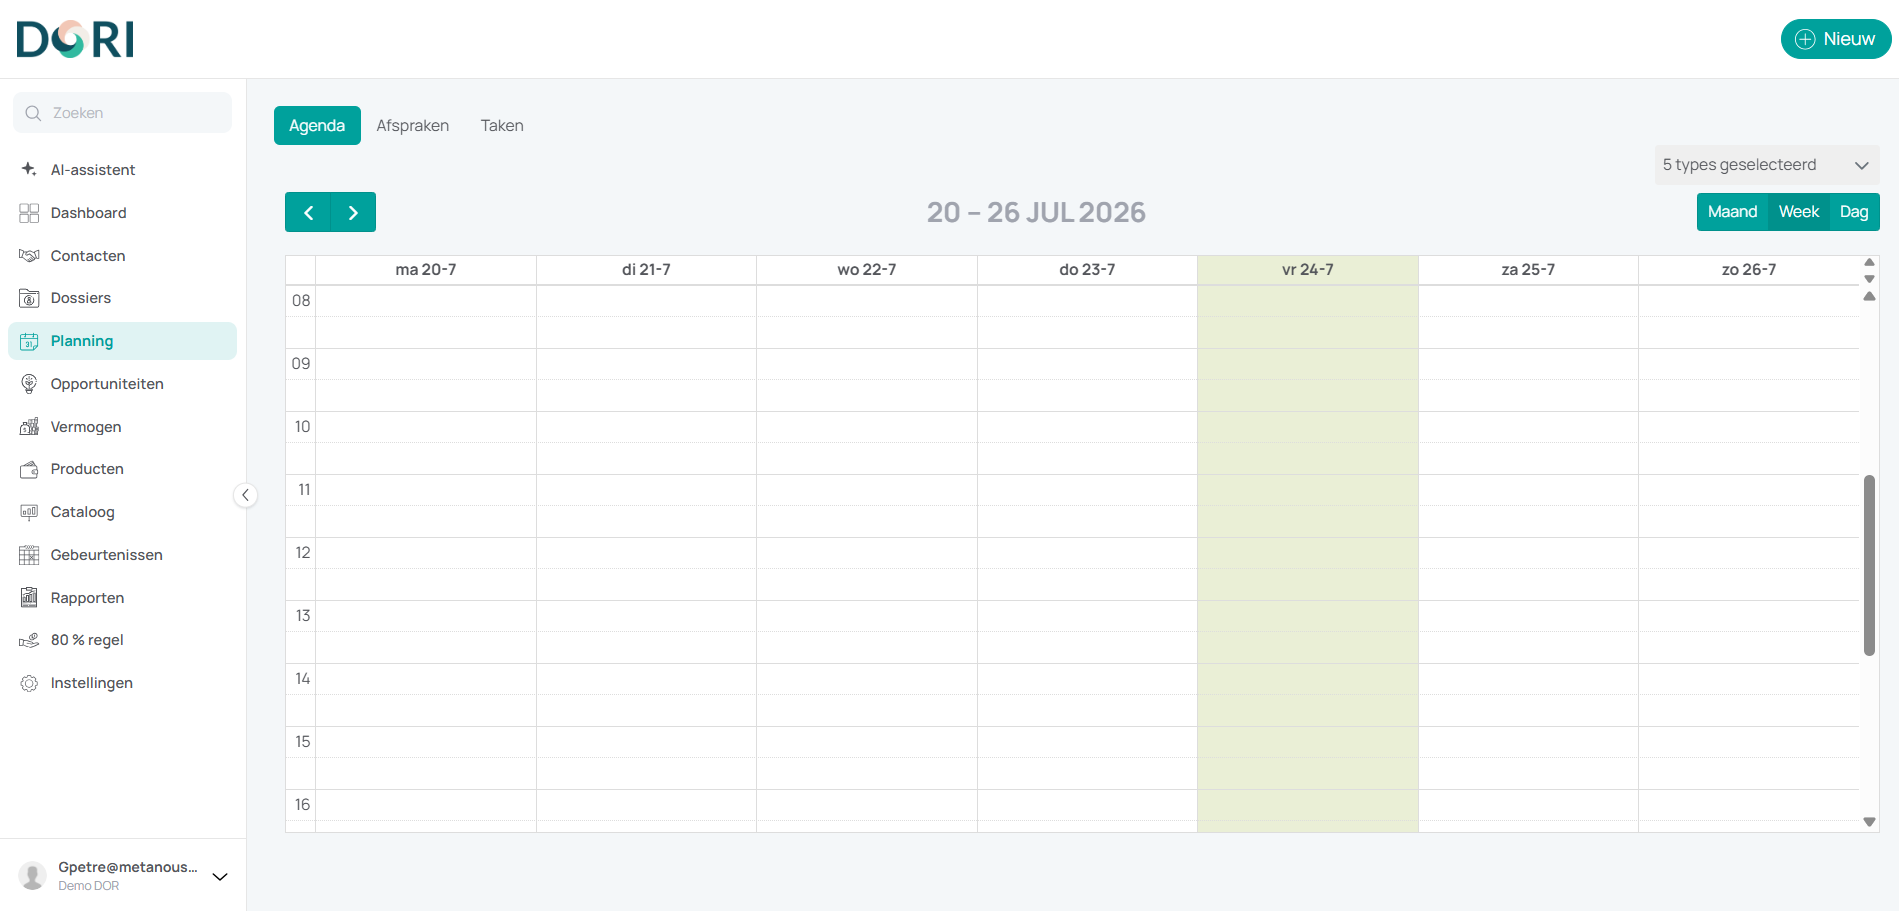Open Rapporten menu item
The width and height of the screenshot is (1899, 911).
122,598
